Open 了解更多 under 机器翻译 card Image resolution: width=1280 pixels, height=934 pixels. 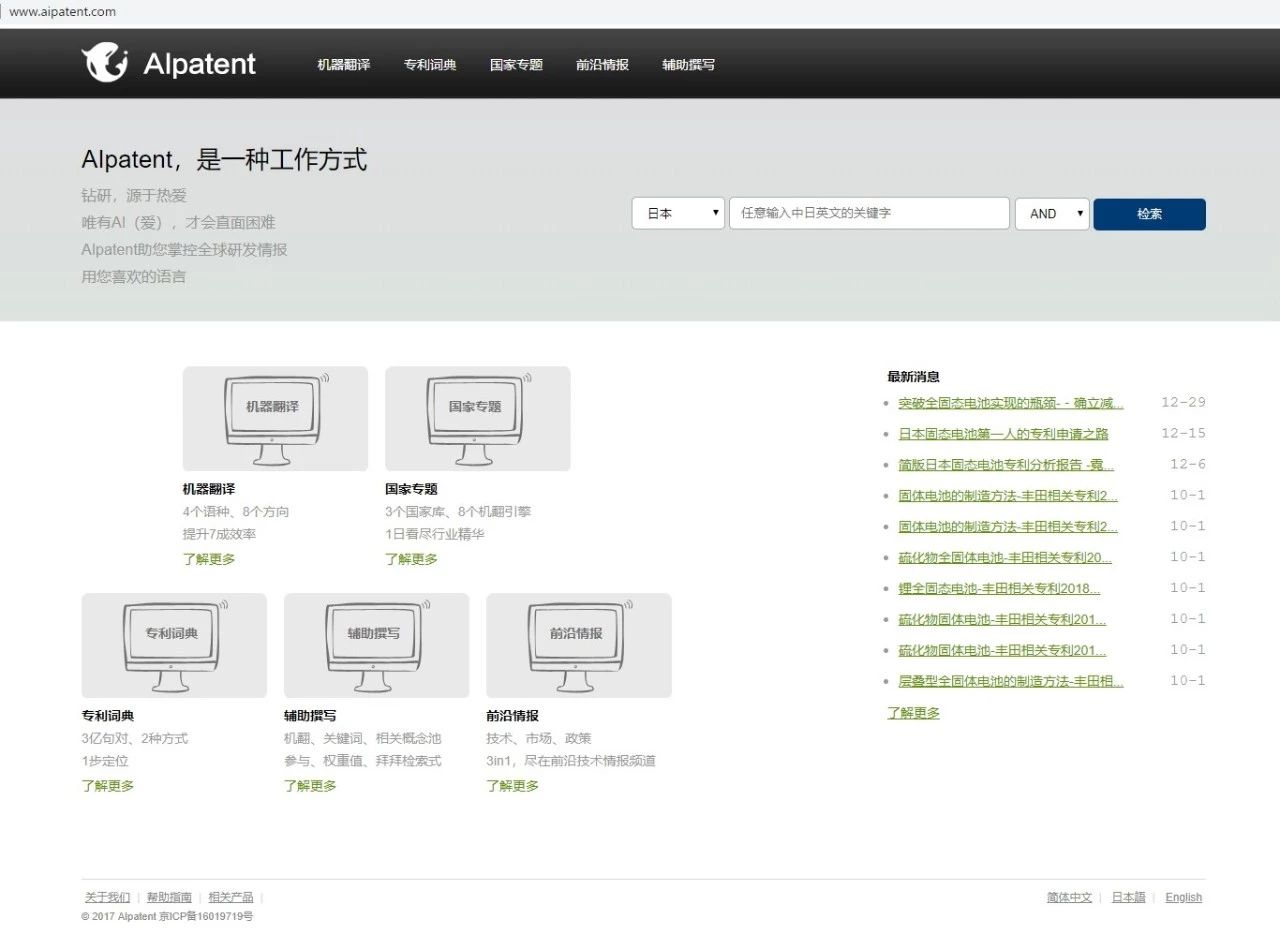[209, 559]
